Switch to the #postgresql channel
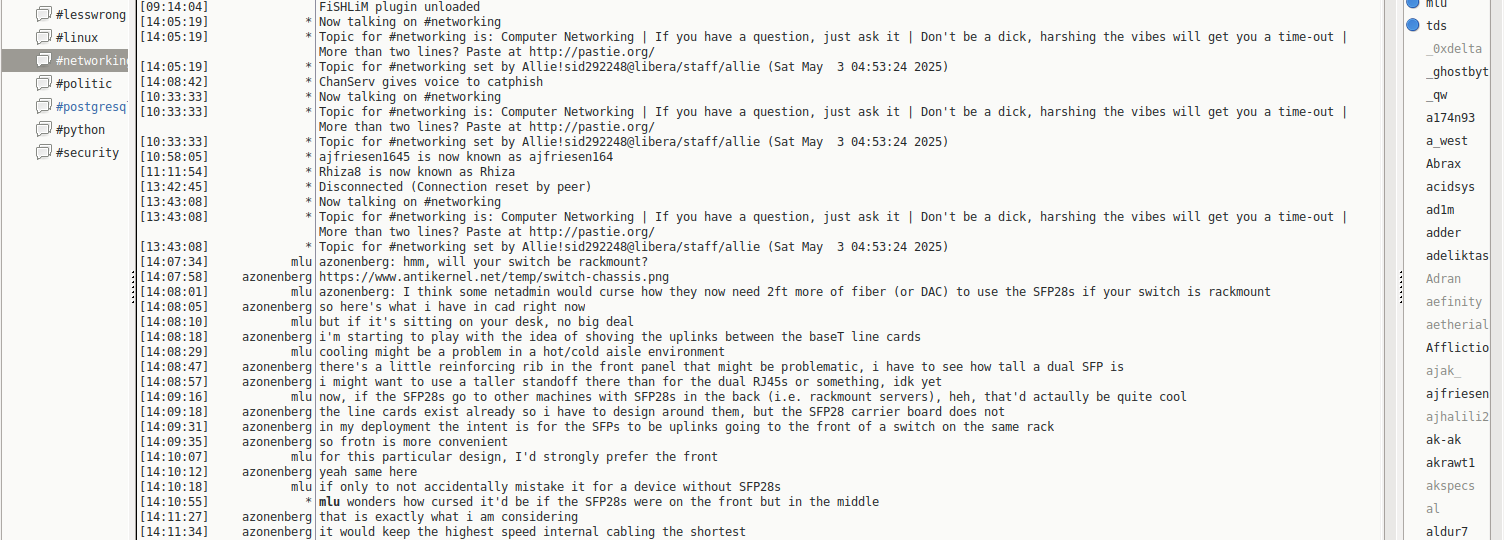Image resolution: width=1504 pixels, height=540 pixels. point(90,106)
